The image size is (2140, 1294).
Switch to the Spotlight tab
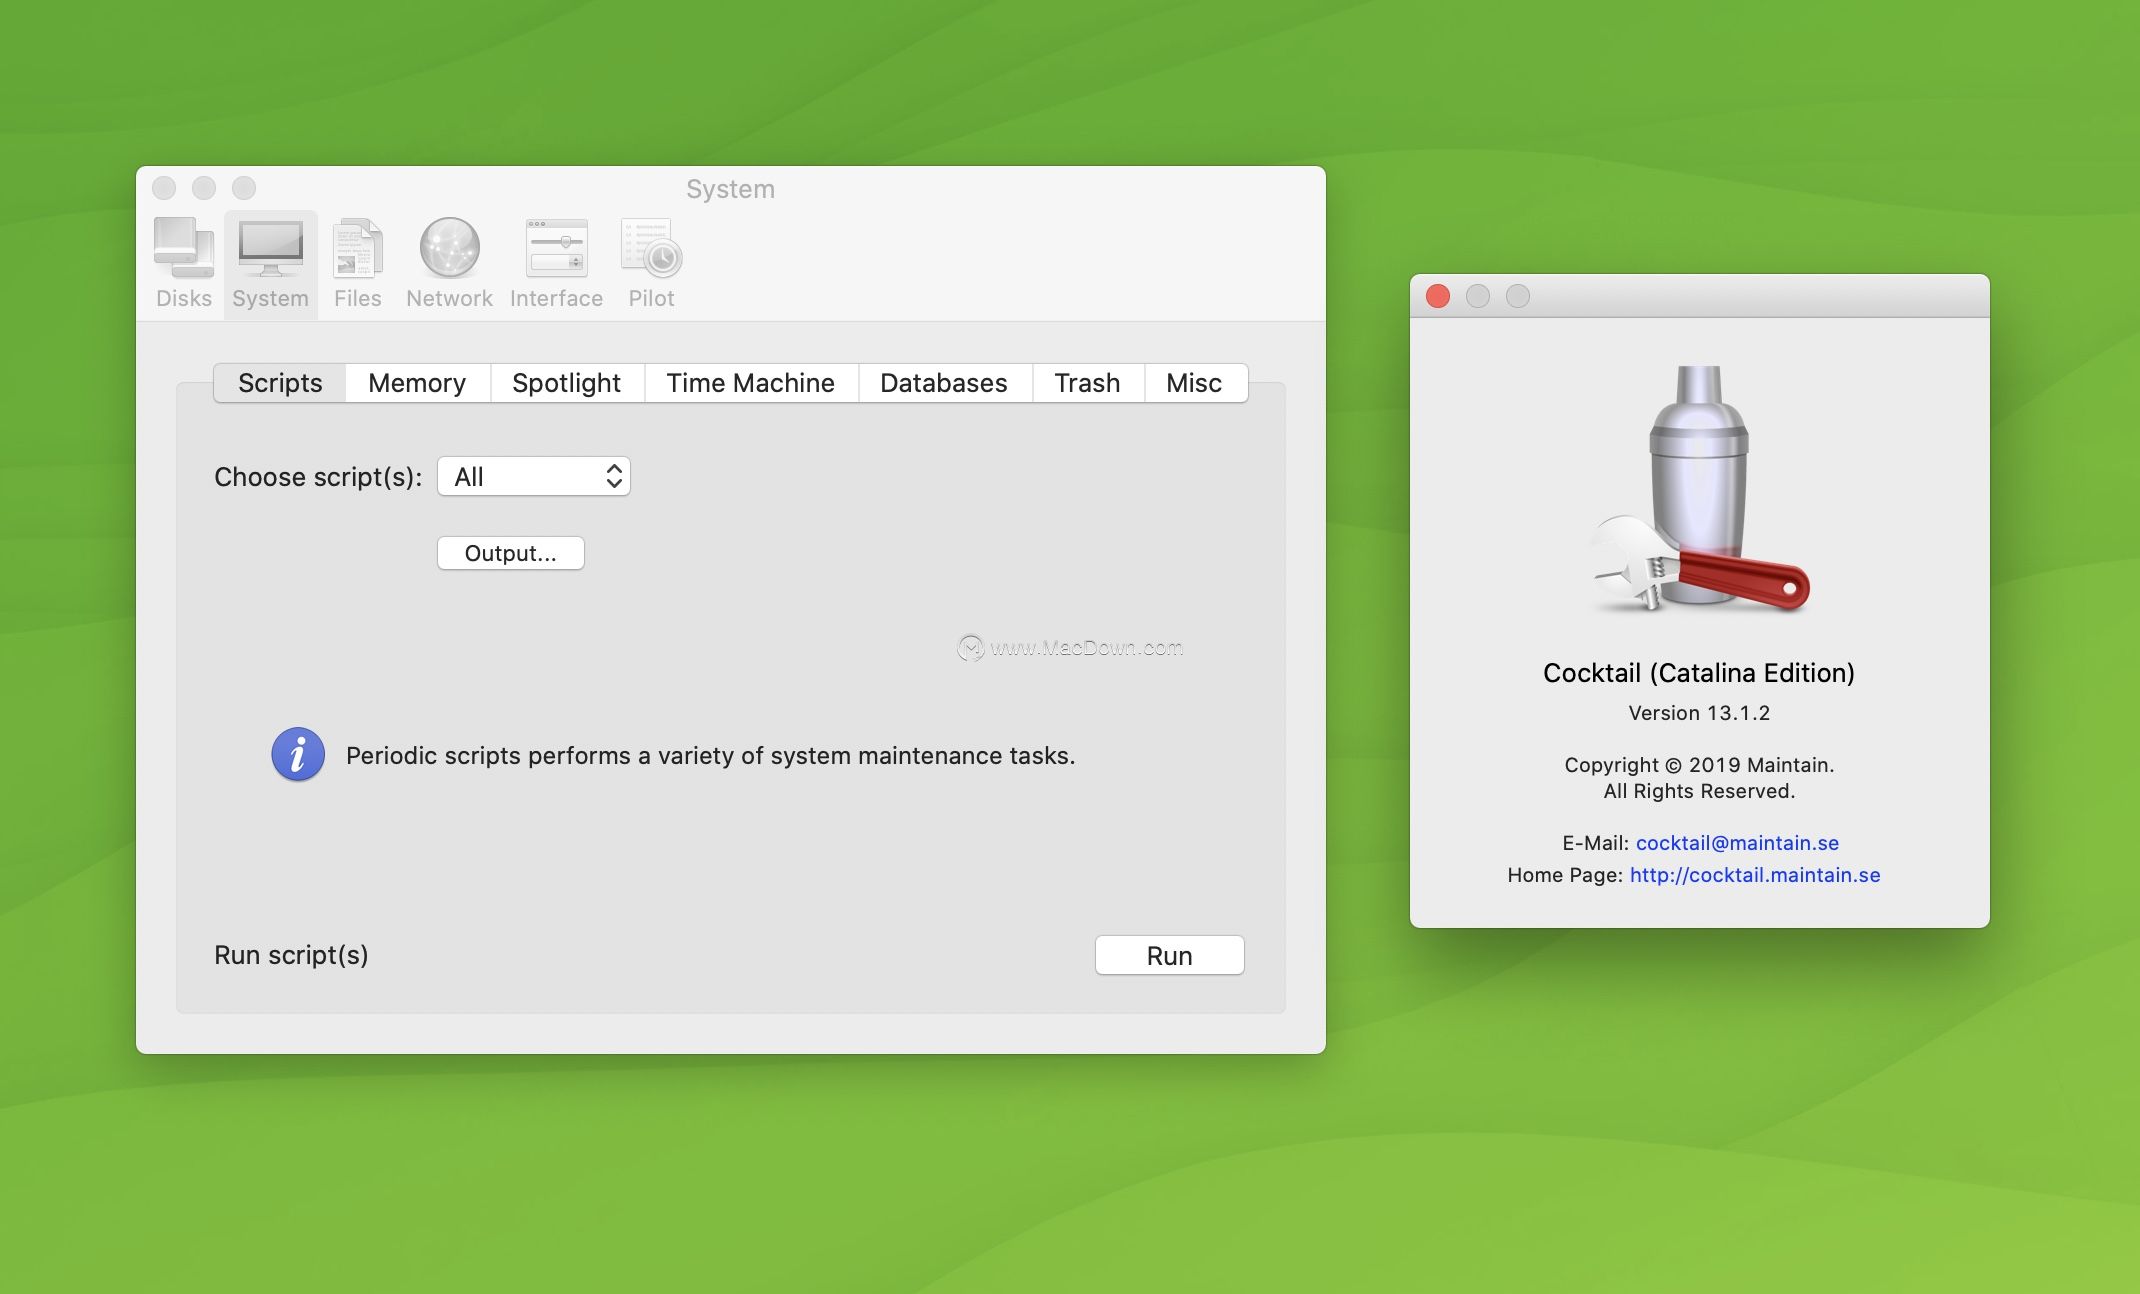point(566,383)
